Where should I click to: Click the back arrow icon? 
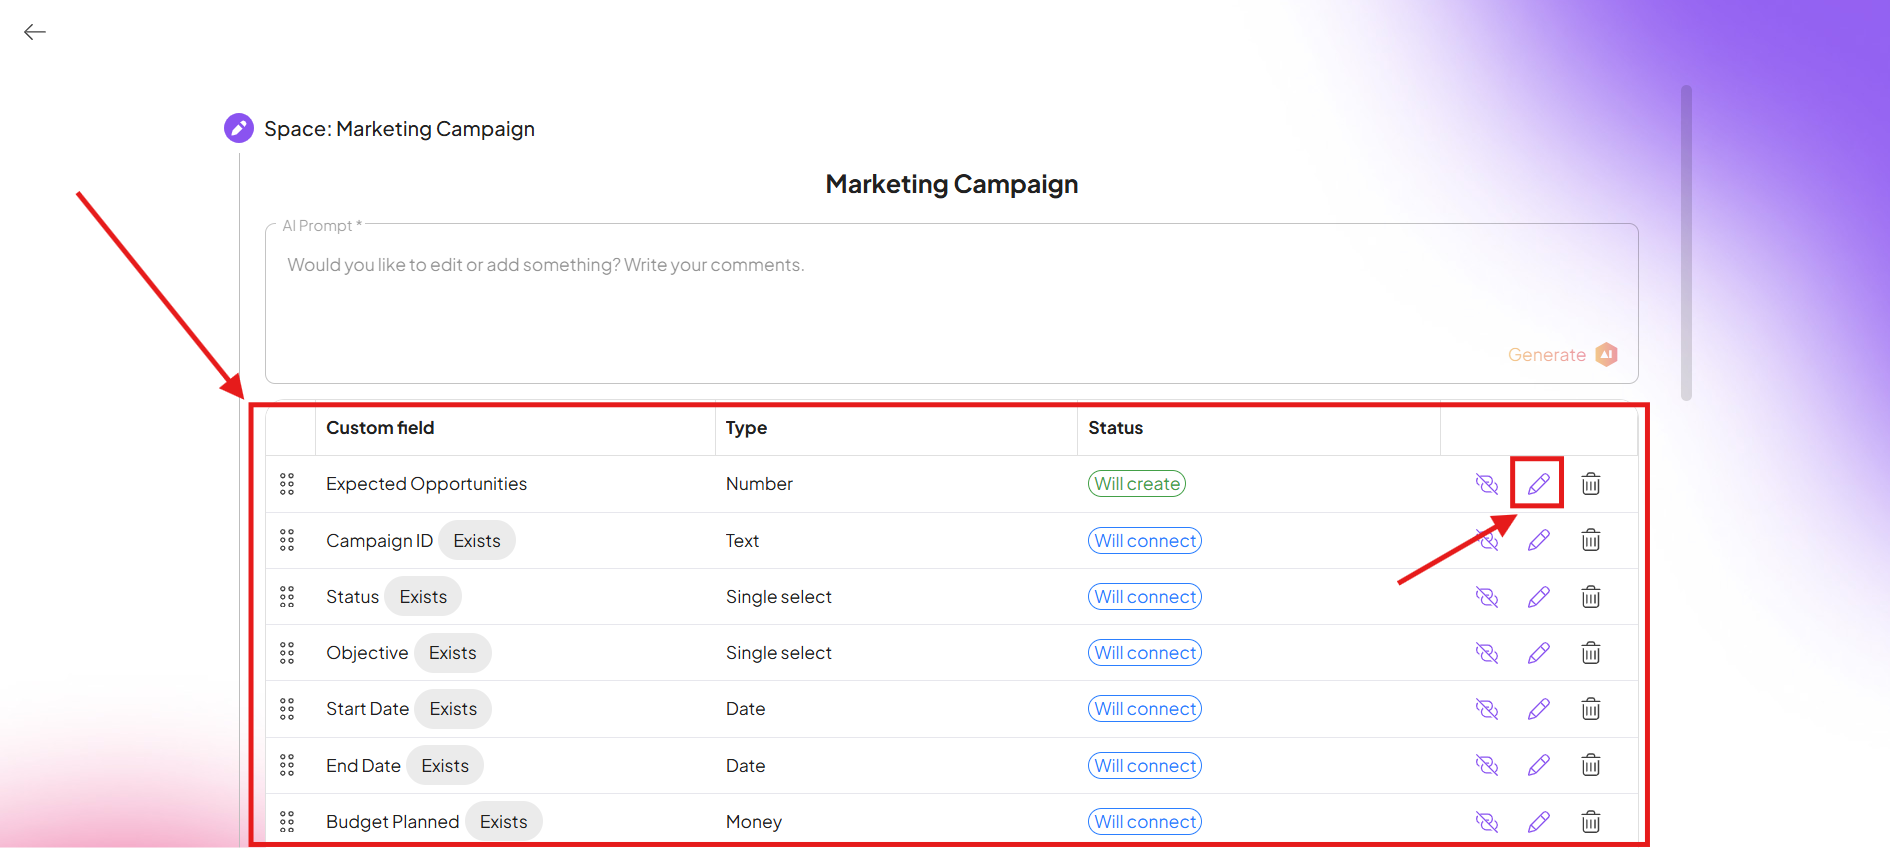(35, 32)
